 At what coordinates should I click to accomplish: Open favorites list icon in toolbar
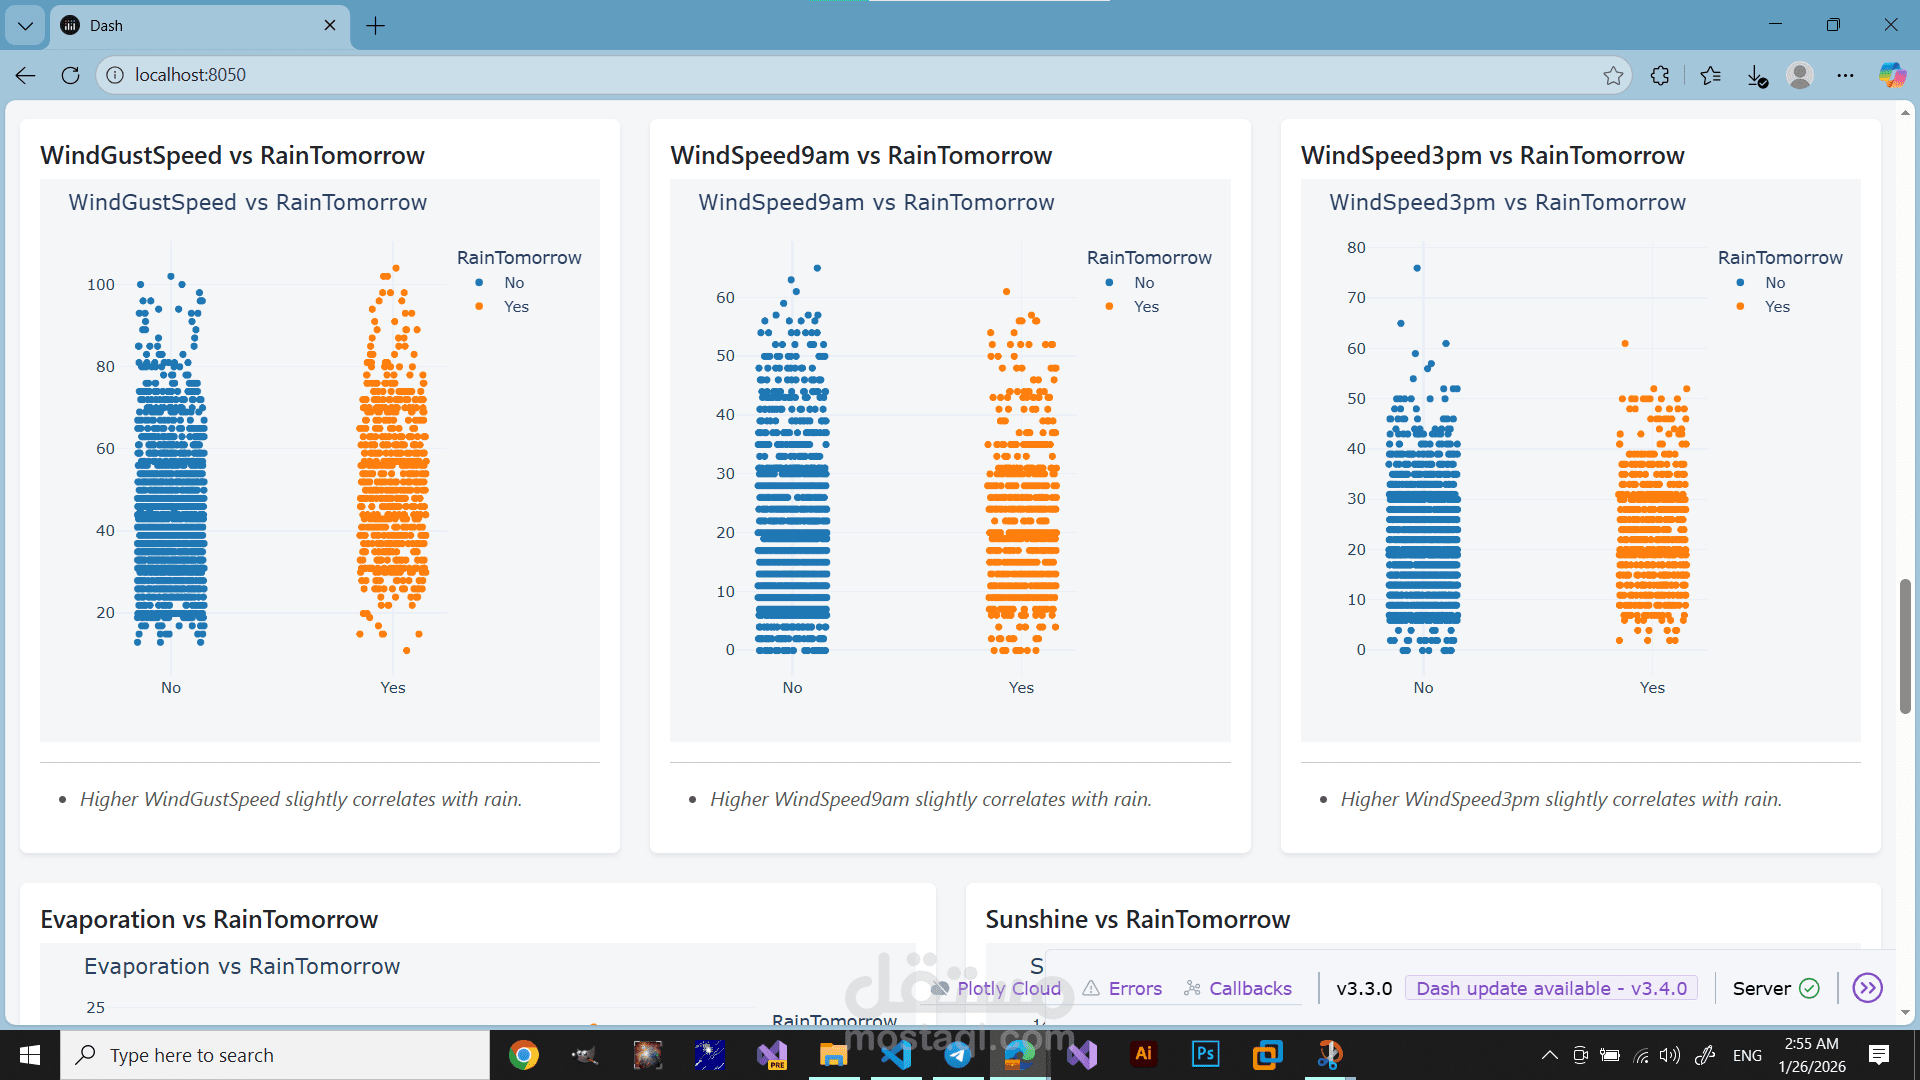1710,75
